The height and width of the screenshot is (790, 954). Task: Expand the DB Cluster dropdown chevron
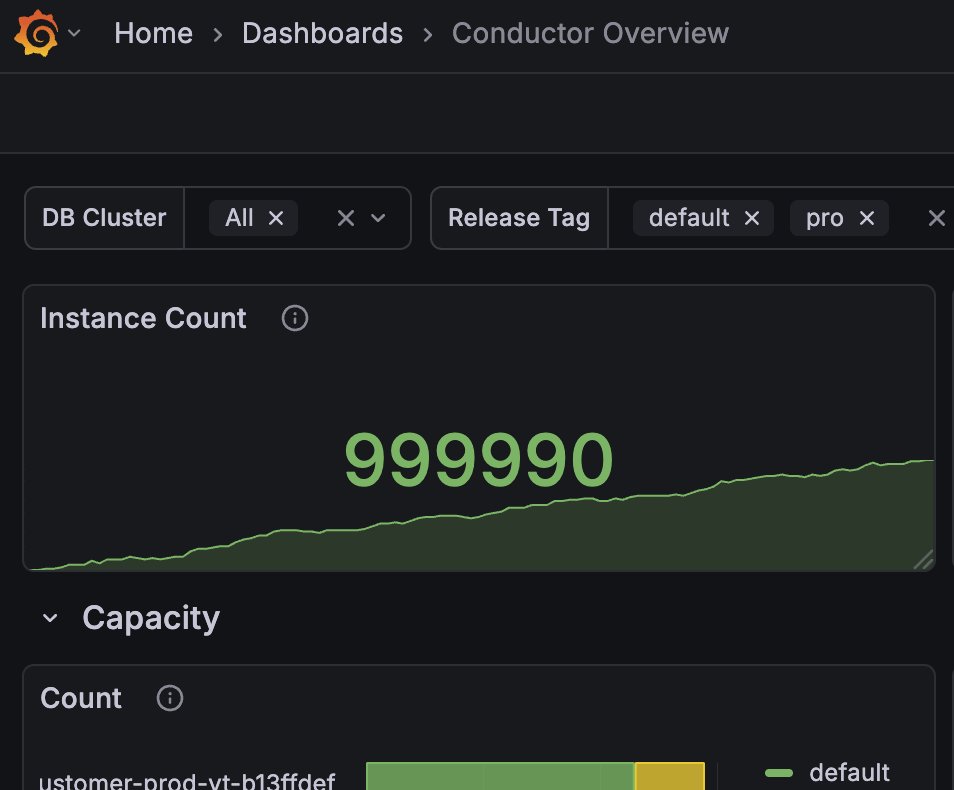pyautogui.click(x=378, y=218)
